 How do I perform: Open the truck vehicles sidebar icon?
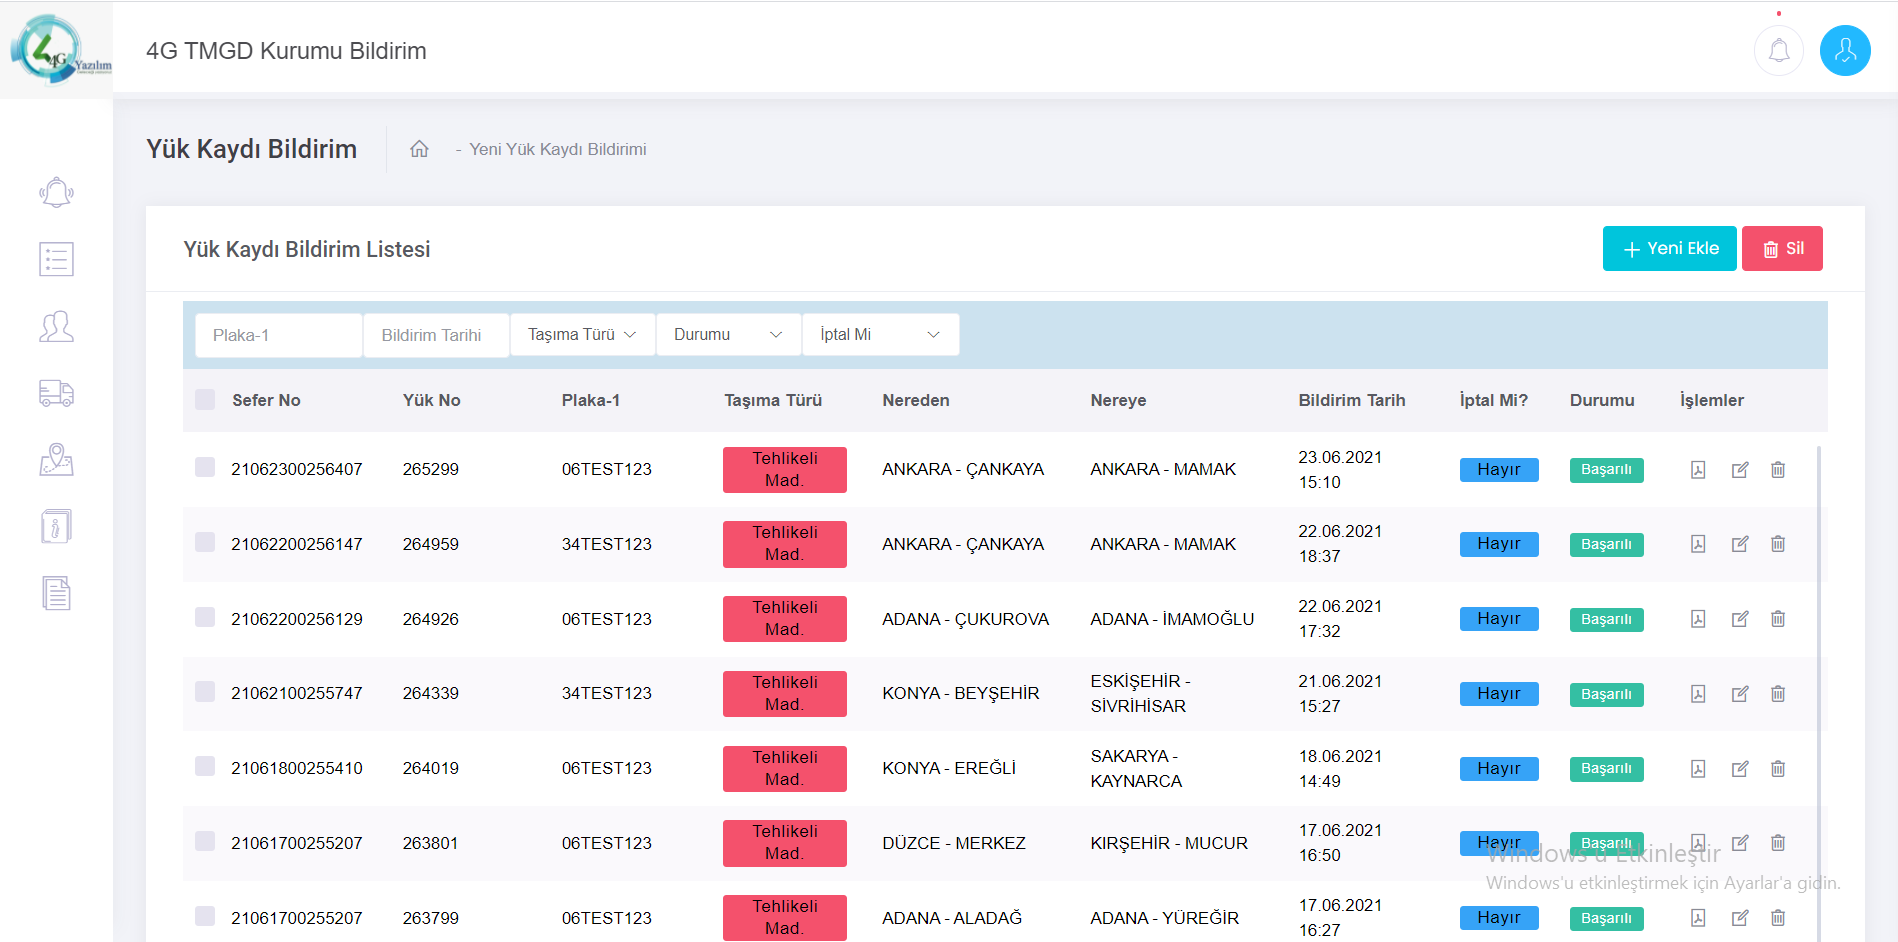pyautogui.click(x=56, y=393)
